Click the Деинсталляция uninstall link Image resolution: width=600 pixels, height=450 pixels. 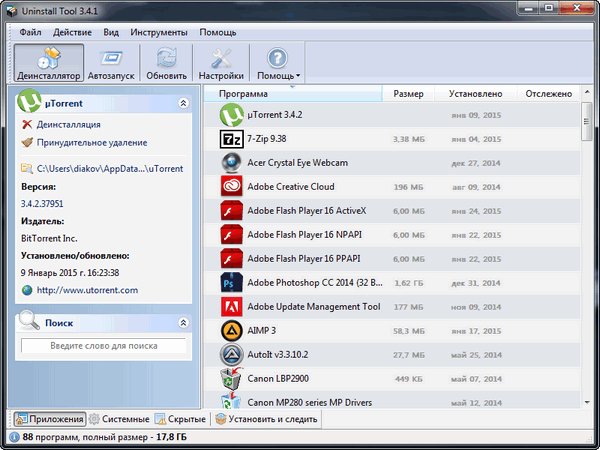68,124
